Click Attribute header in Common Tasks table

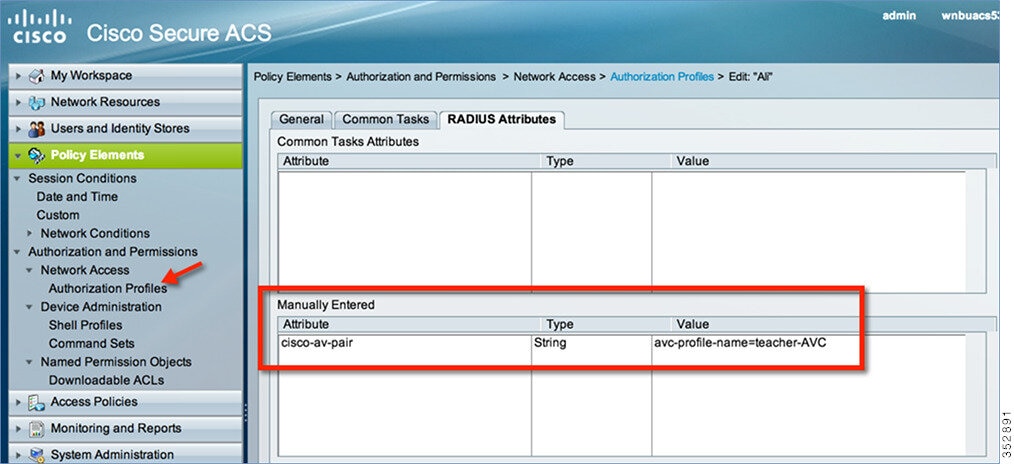pos(409,161)
